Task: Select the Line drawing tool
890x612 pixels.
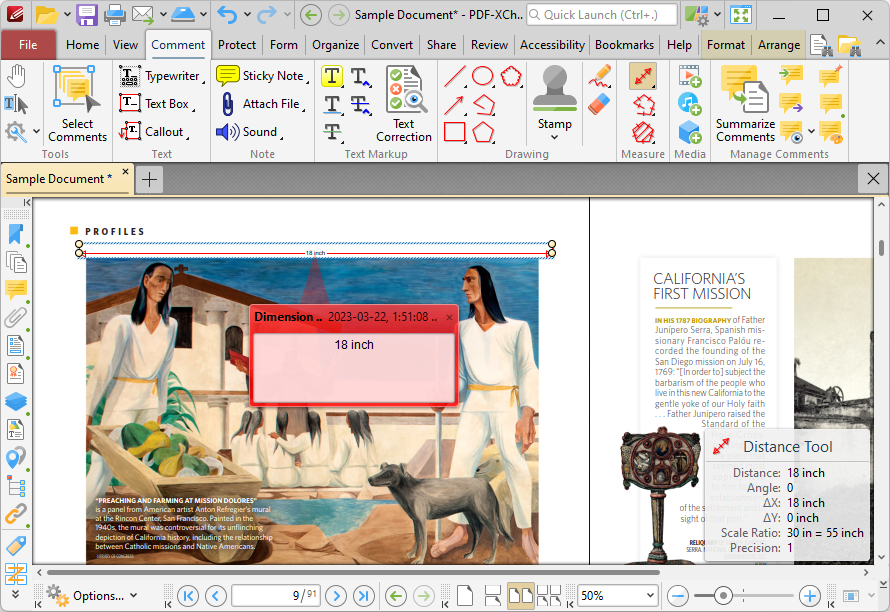Action: click(455, 76)
